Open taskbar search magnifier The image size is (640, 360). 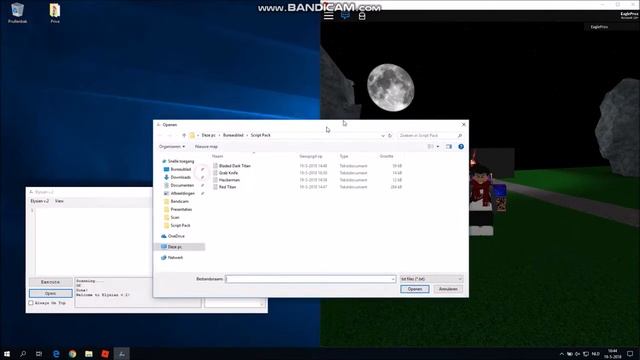(23, 354)
